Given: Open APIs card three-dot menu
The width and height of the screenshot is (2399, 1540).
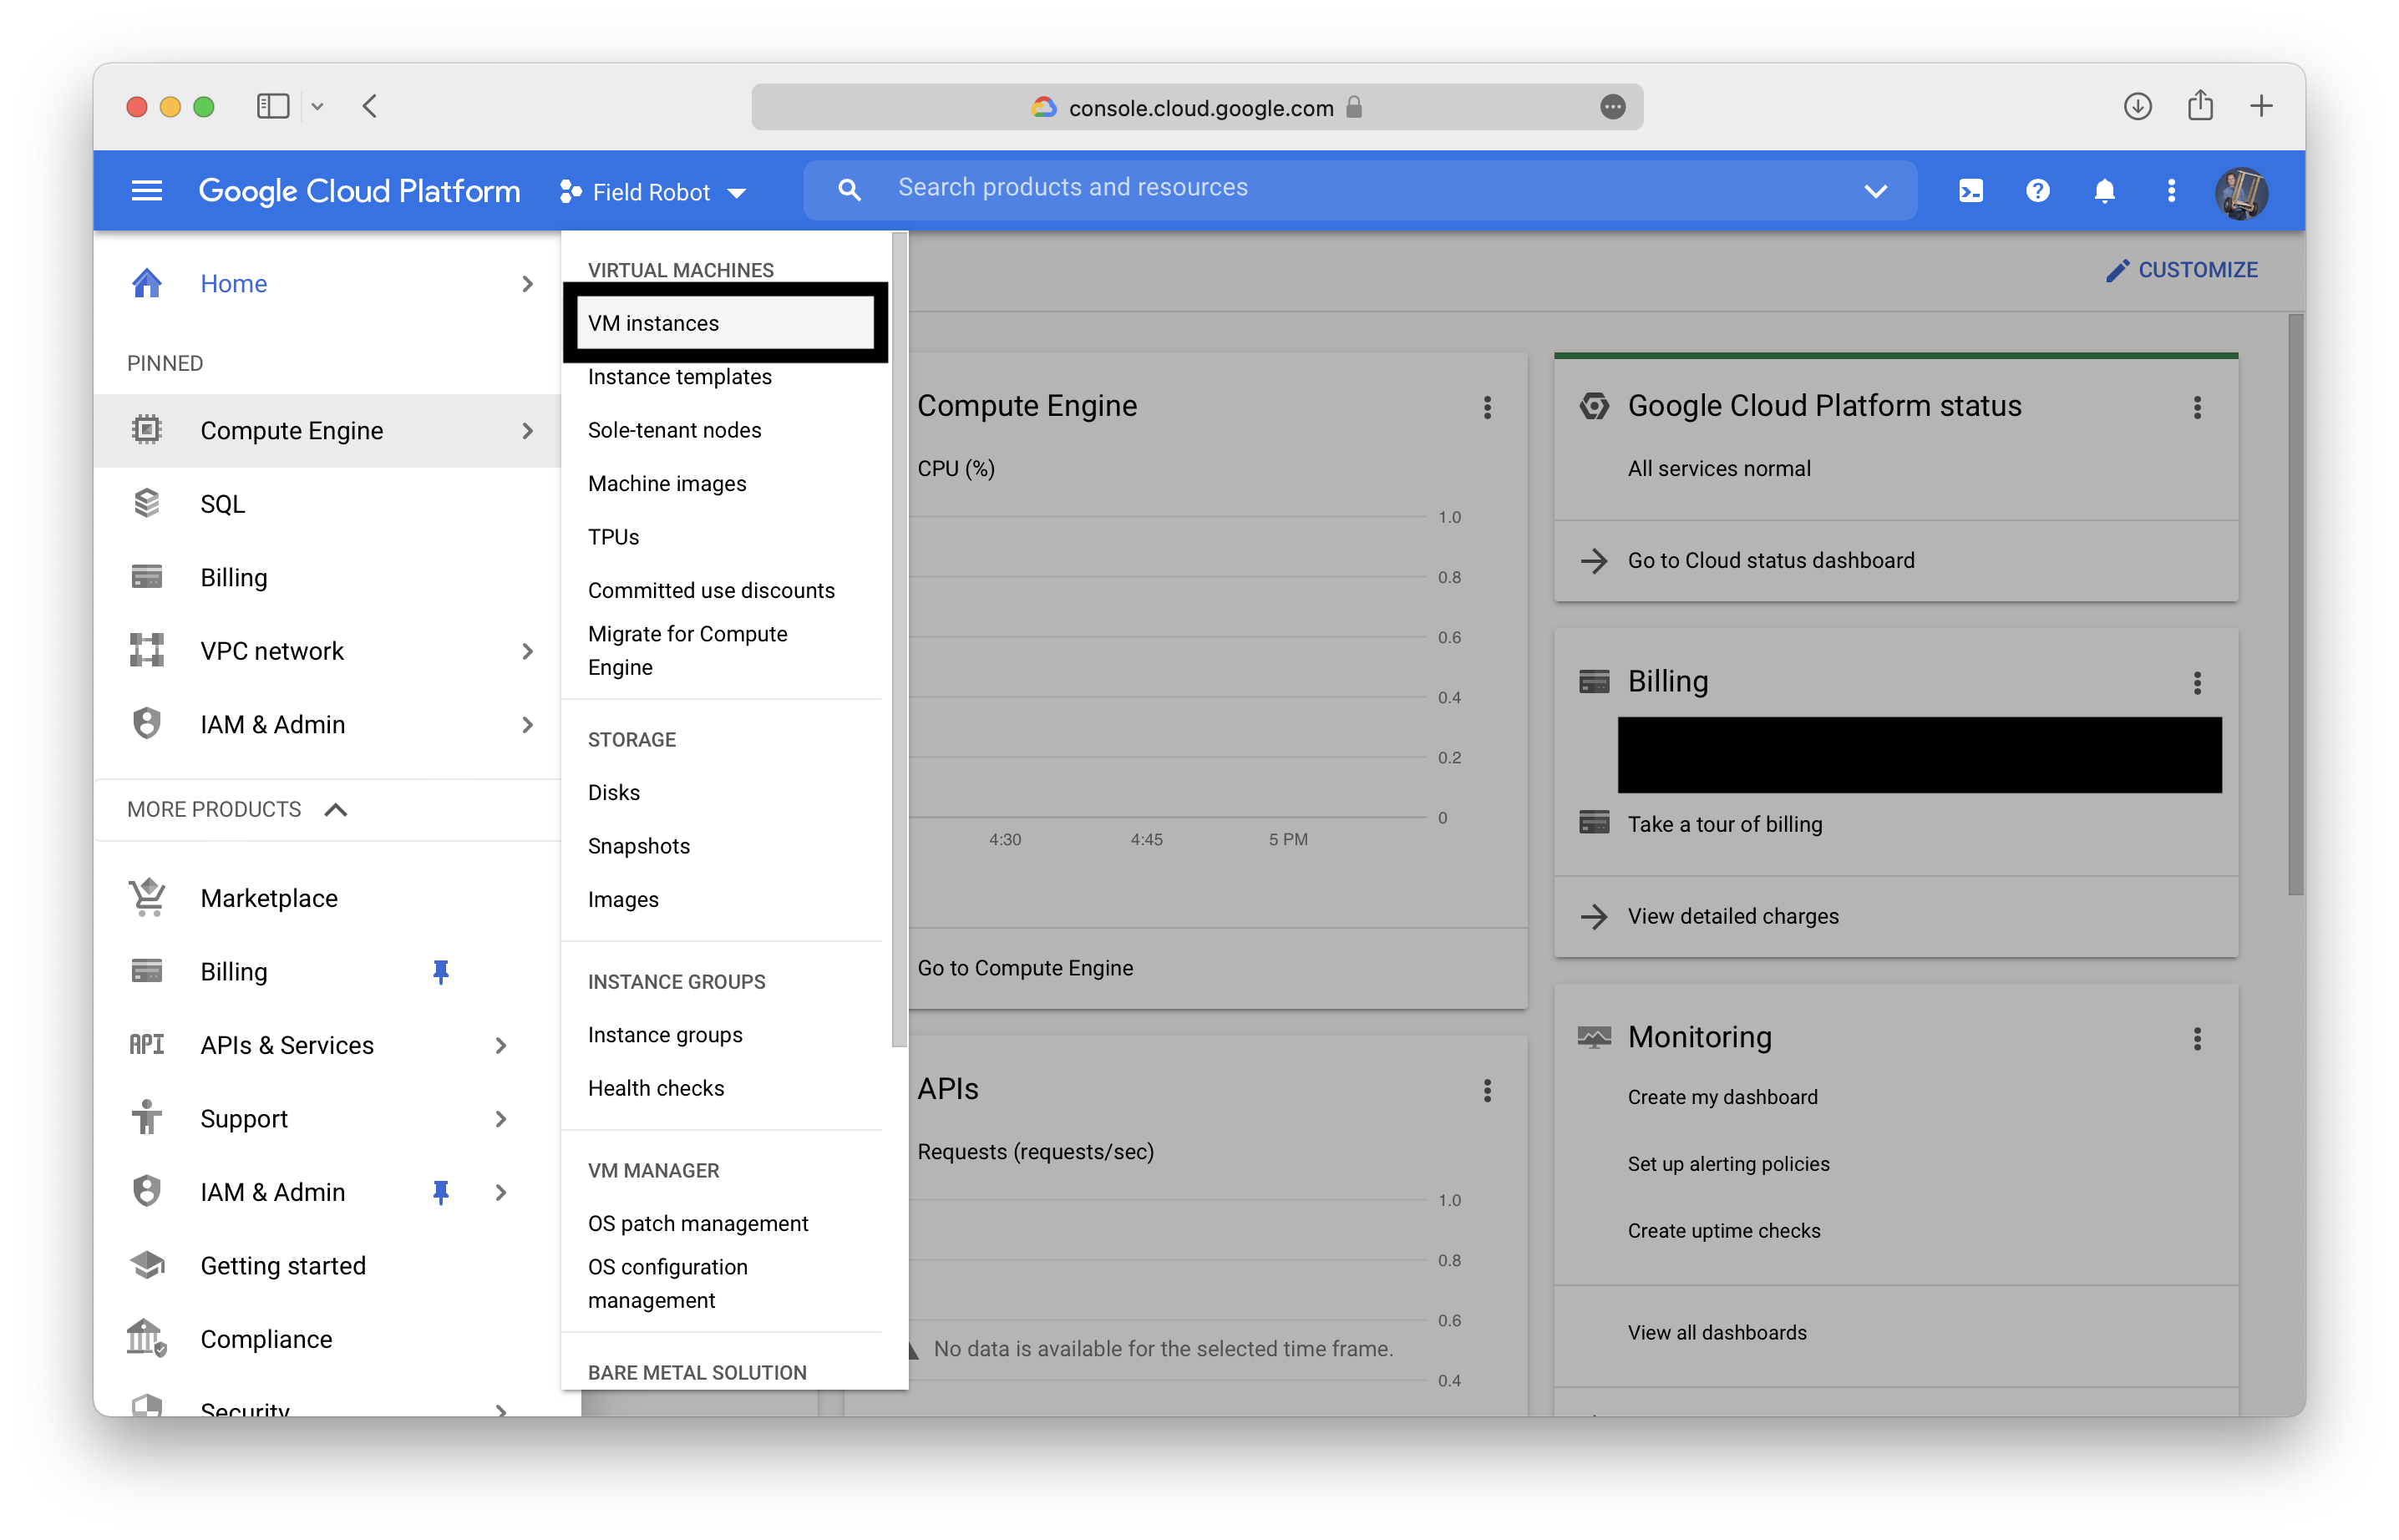Looking at the screenshot, I should click(1487, 1090).
